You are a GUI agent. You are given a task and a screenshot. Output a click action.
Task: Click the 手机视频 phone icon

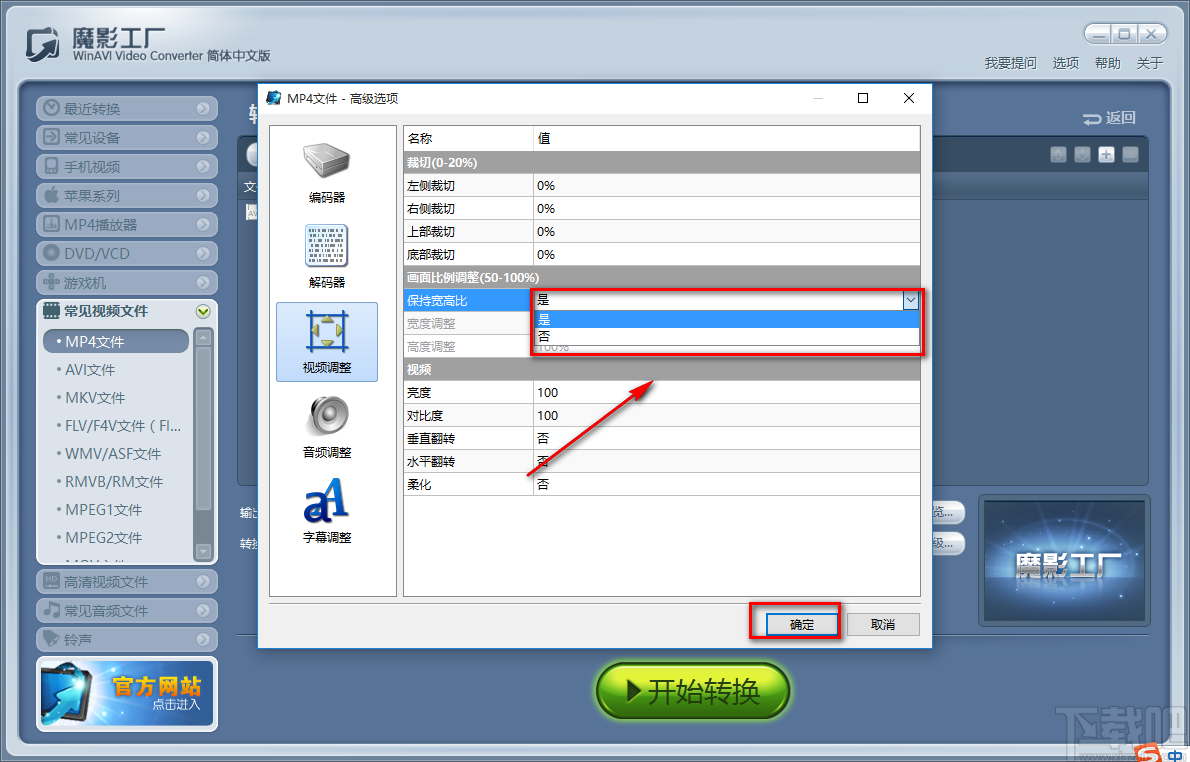[51, 165]
